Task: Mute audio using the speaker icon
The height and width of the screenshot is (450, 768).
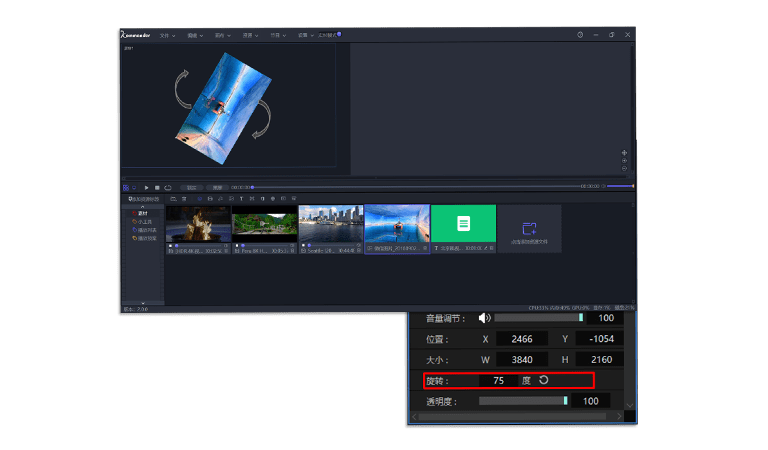Action: (484, 318)
